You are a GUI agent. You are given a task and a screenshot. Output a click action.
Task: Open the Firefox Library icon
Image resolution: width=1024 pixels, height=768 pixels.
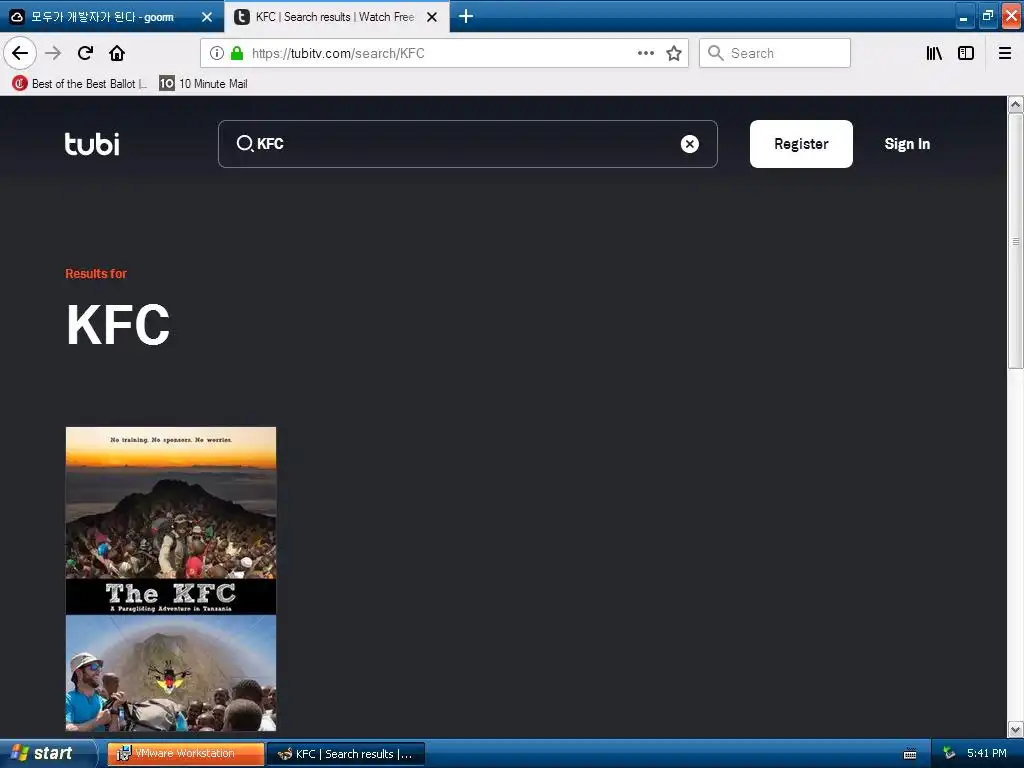[x=934, y=53]
